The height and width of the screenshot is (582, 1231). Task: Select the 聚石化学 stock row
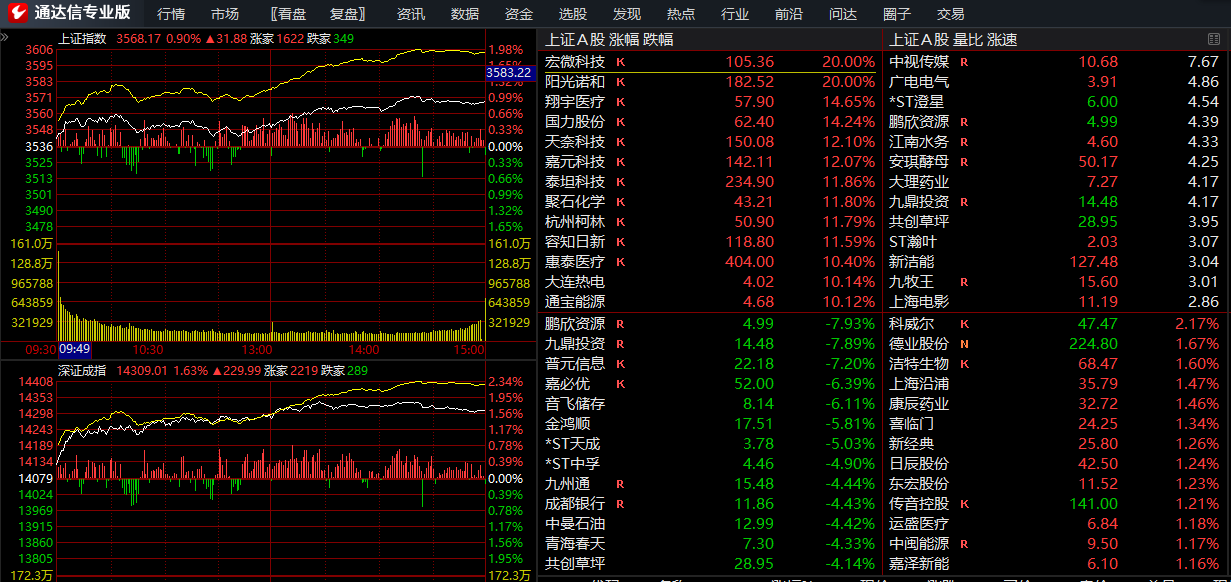click(x=711, y=202)
